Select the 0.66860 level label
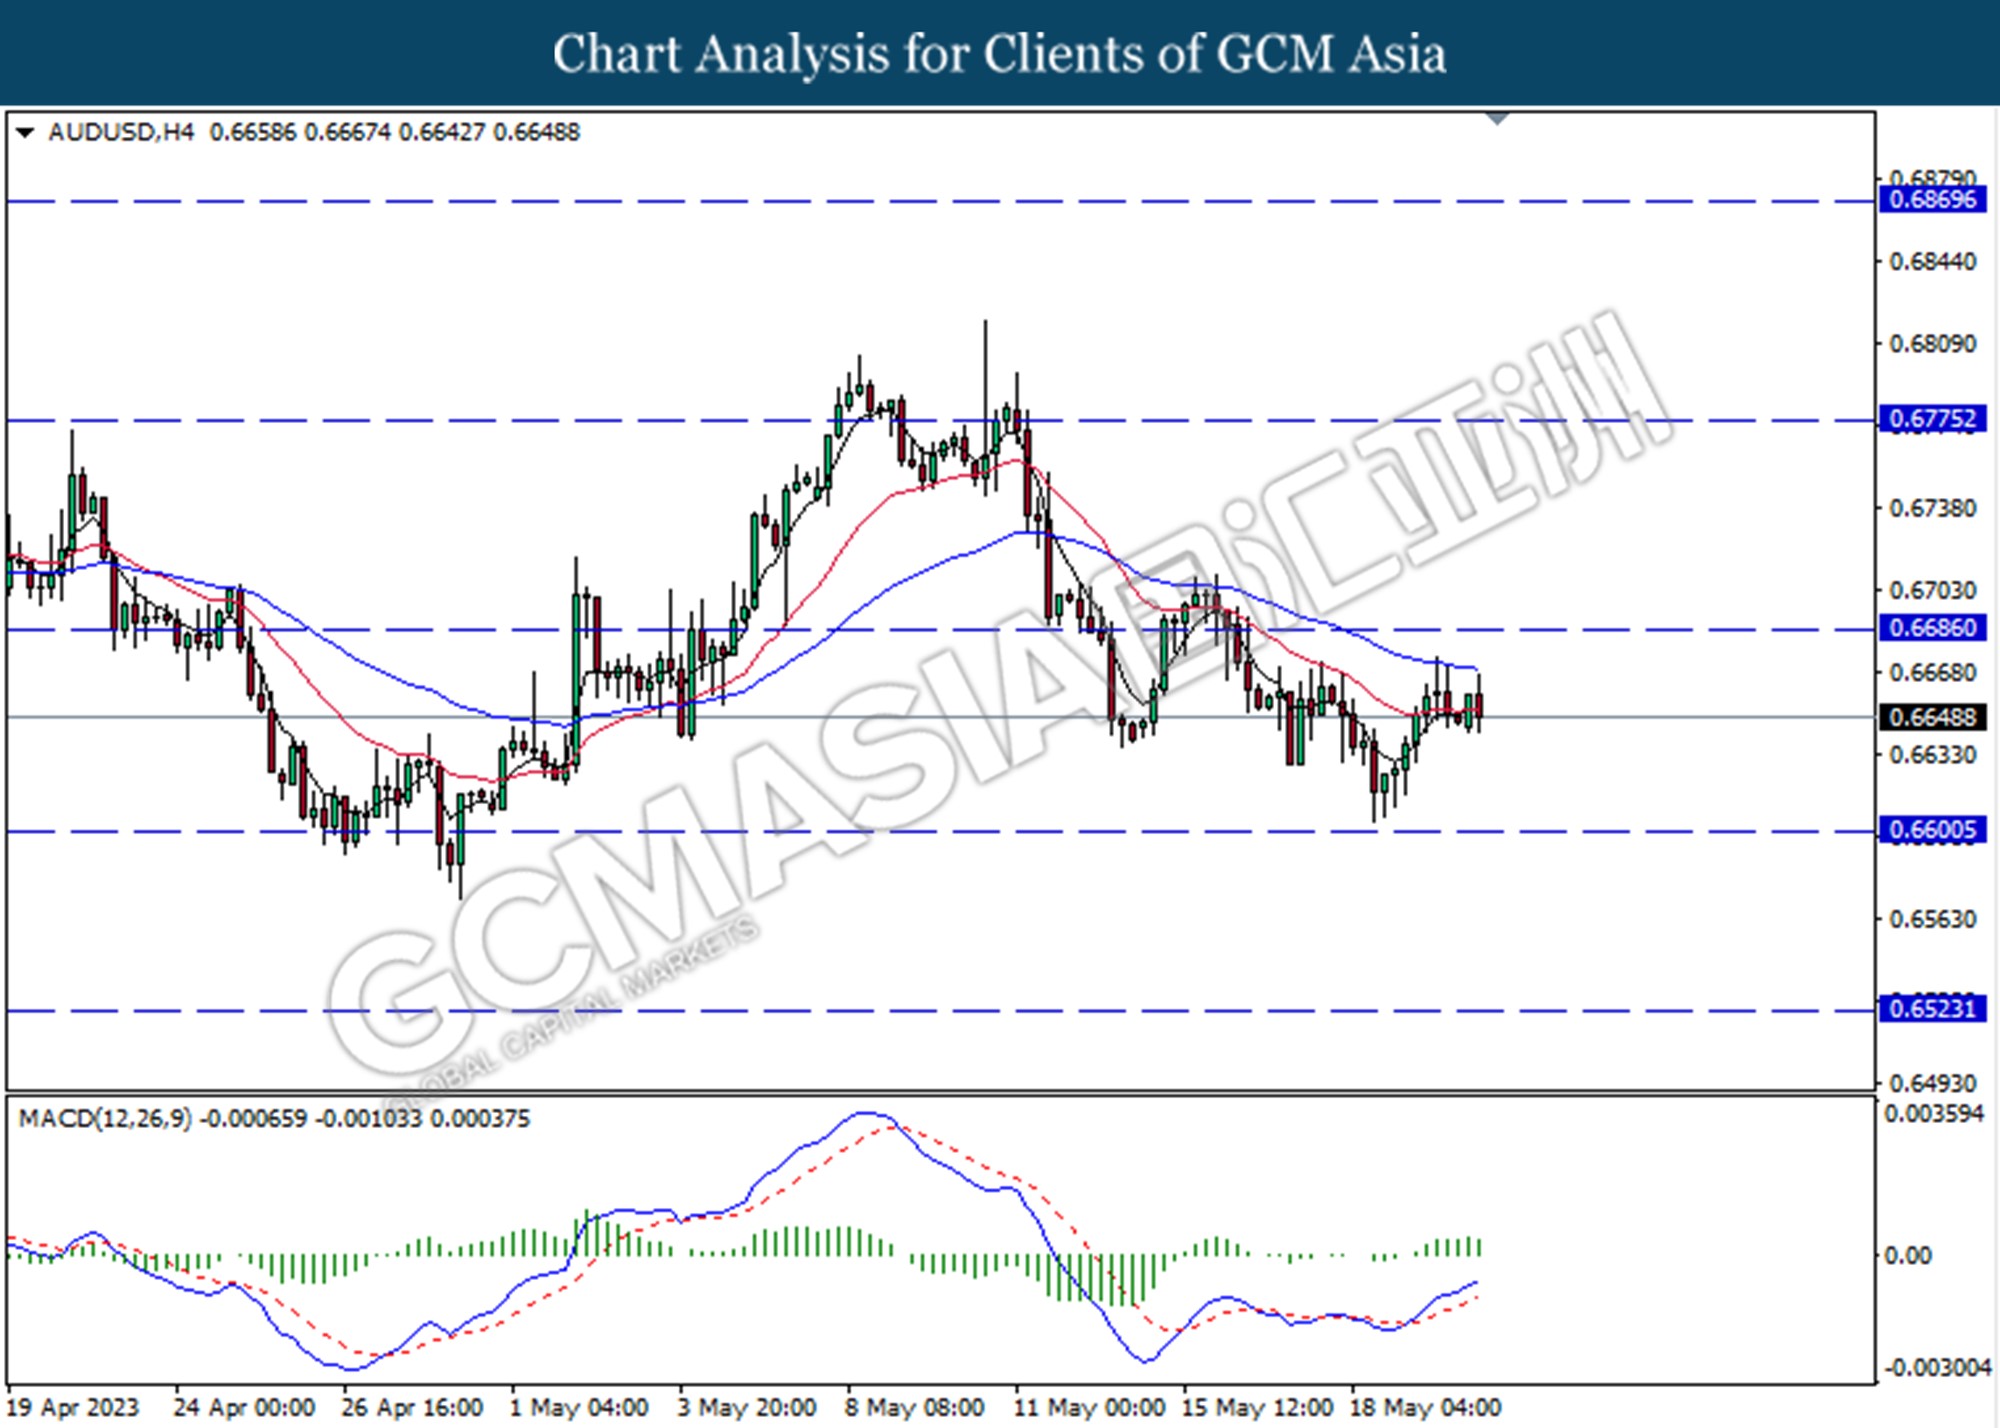 tap(1932, 627)
